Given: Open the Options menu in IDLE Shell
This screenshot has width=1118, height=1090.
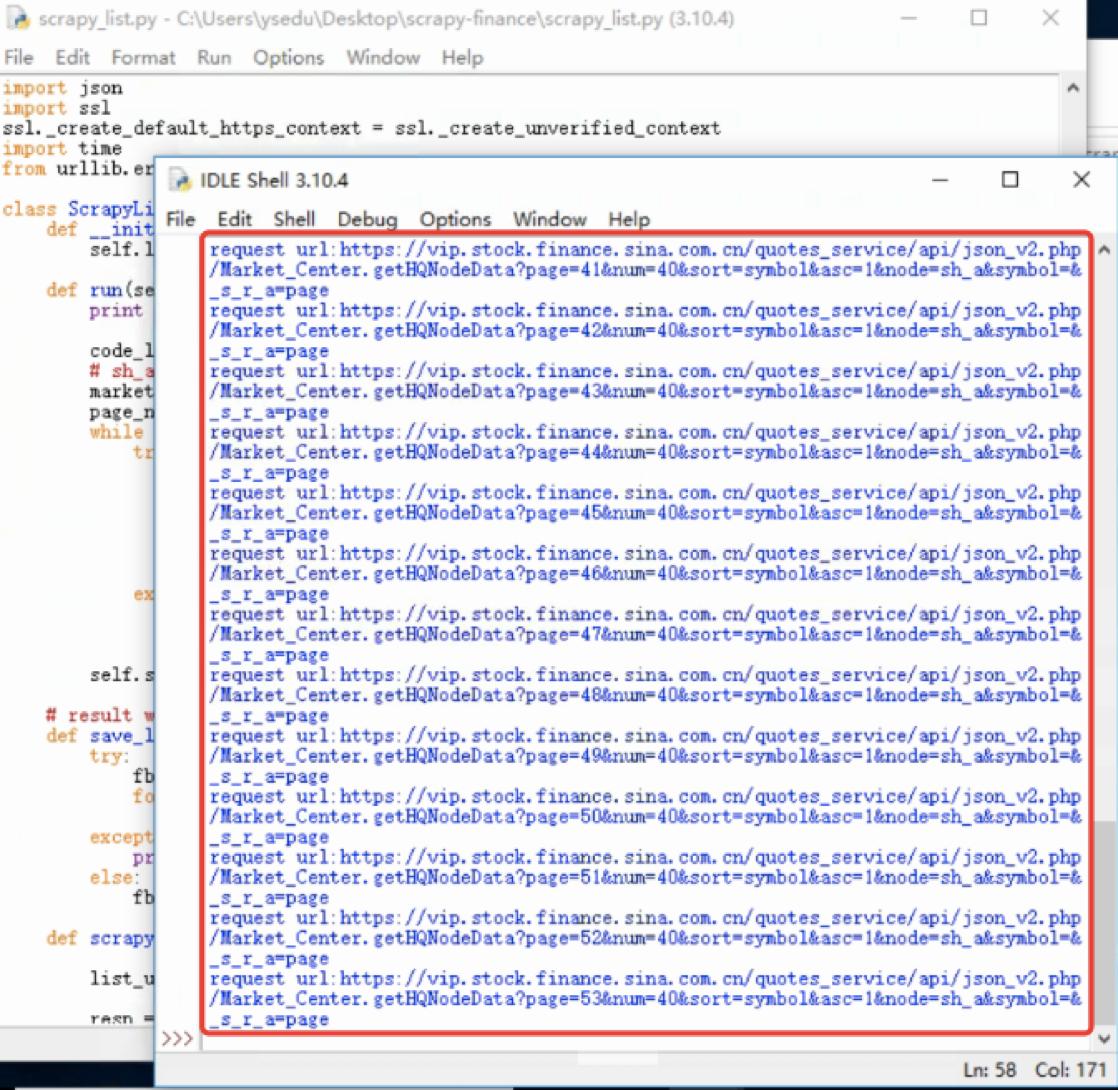Looking at the screenshot, I should pyautogui.click(x=454, y=219).
